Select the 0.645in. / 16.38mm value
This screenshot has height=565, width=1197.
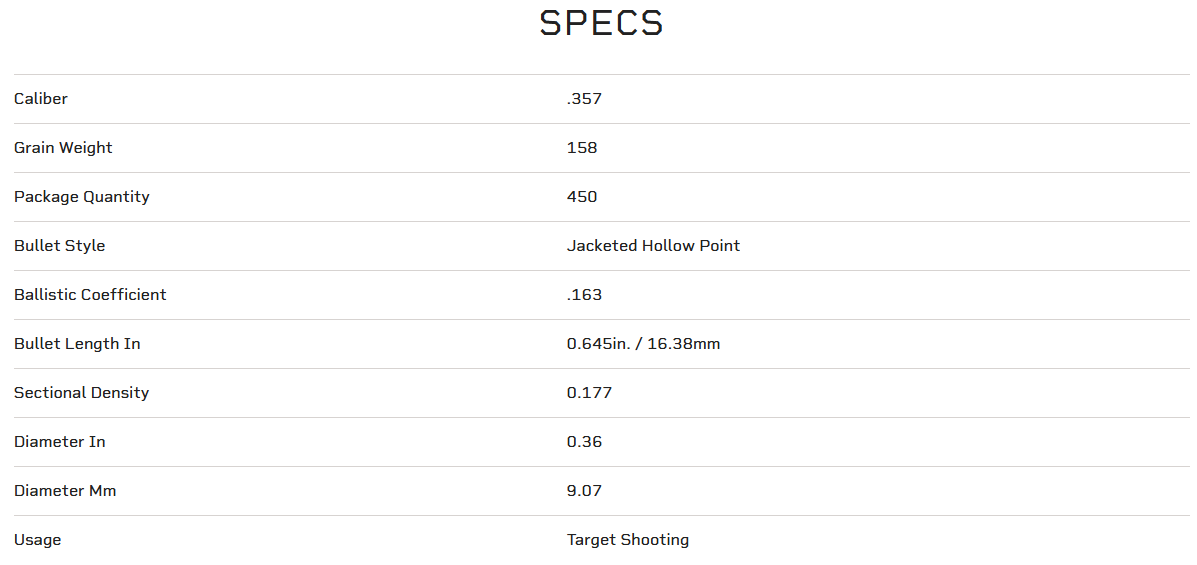click(x=643, y=344)
